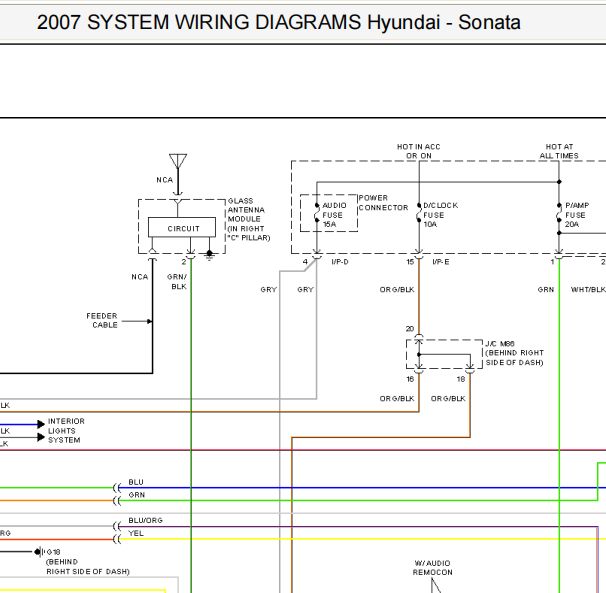Click pin number 15 at I/P-E connector
The height and width of the screenshot is (593, 606).
[410, 262]
